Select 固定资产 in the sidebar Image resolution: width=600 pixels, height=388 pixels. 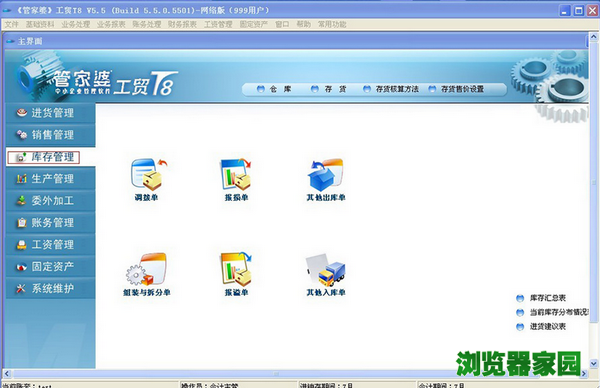pyautogui.click(x=50, y=266)
